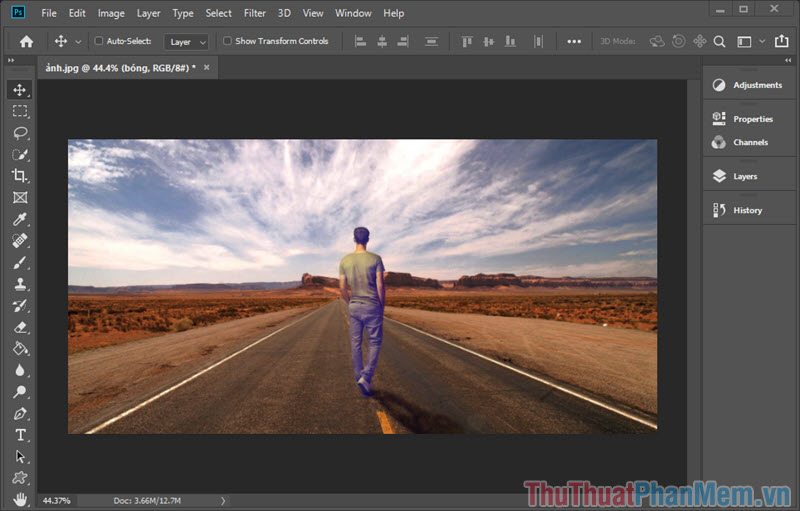Select the History Brush tool
Viewport: 800px width, 511px height.
coord(19,306)
